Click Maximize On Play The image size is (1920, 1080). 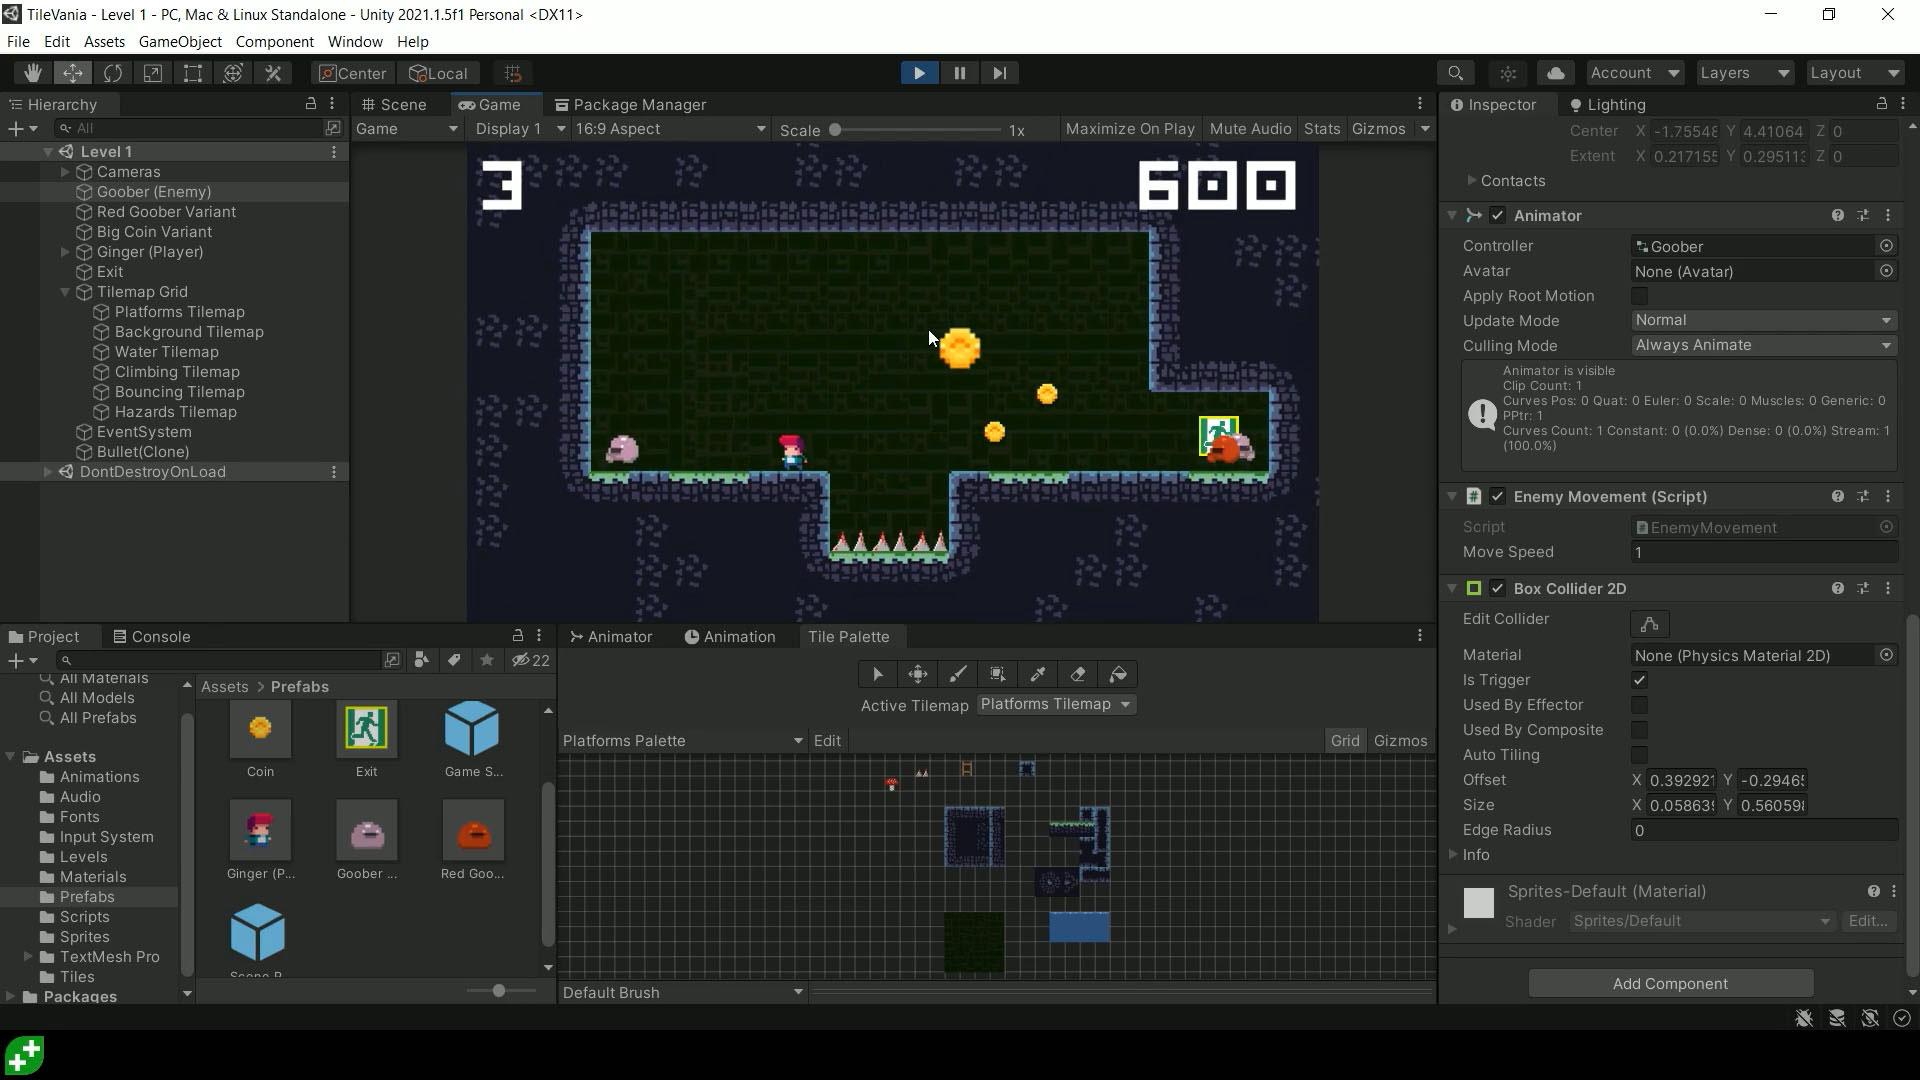[x=1130, y=128]
